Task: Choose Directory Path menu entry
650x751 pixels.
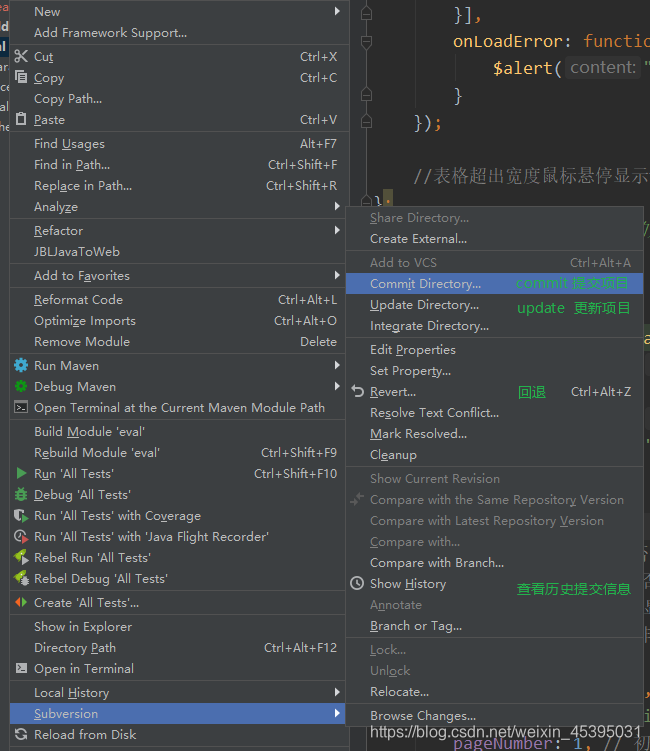Action: coord(177,648)
